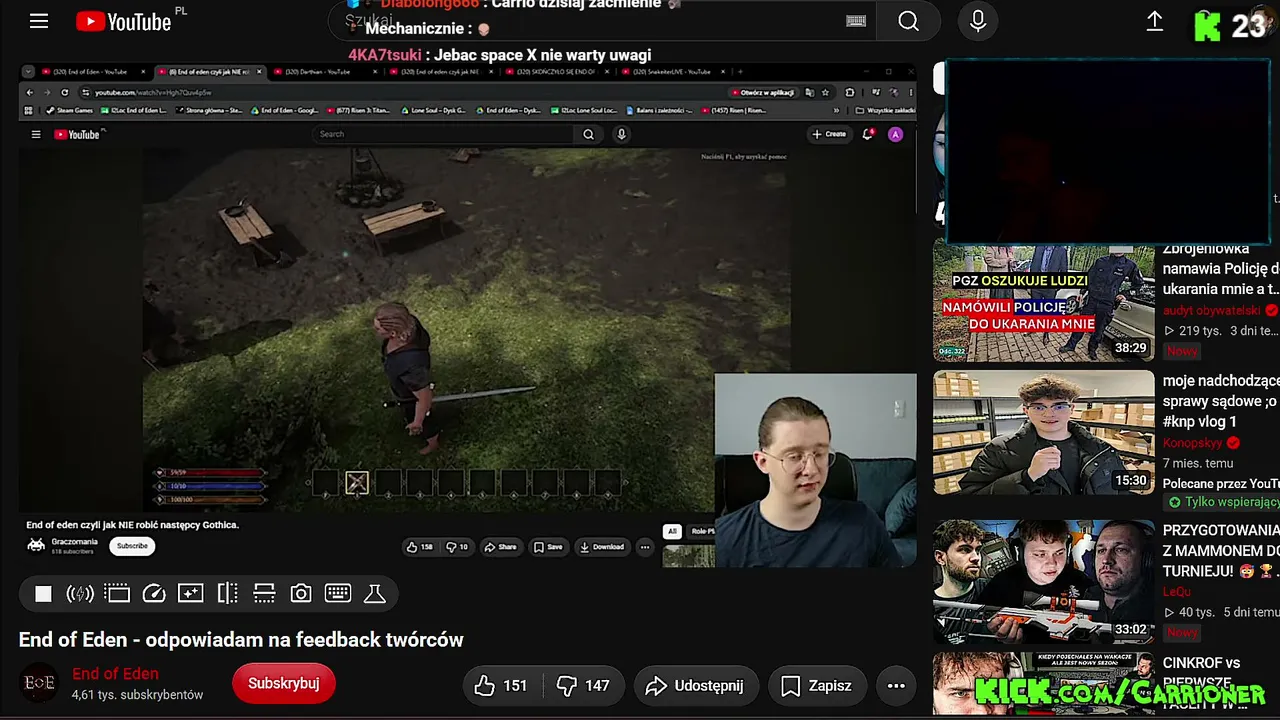The image size is (1280, 720).
Task: Open the End of Eden channel name link
Action: pos(115,674)
